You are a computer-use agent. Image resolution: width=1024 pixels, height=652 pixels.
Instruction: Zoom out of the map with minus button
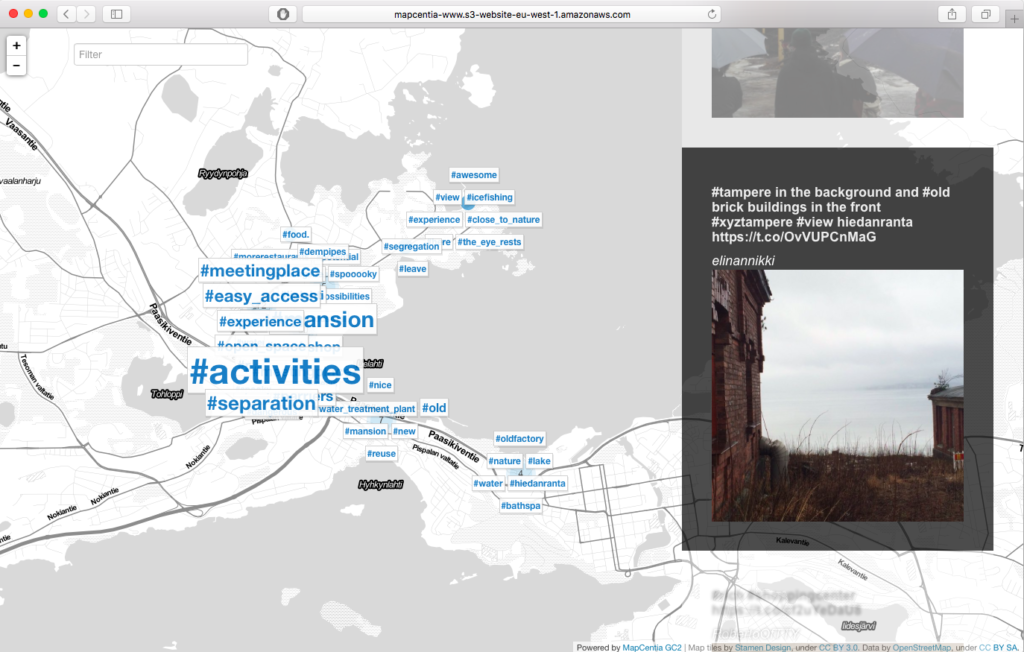click(16, 65)
